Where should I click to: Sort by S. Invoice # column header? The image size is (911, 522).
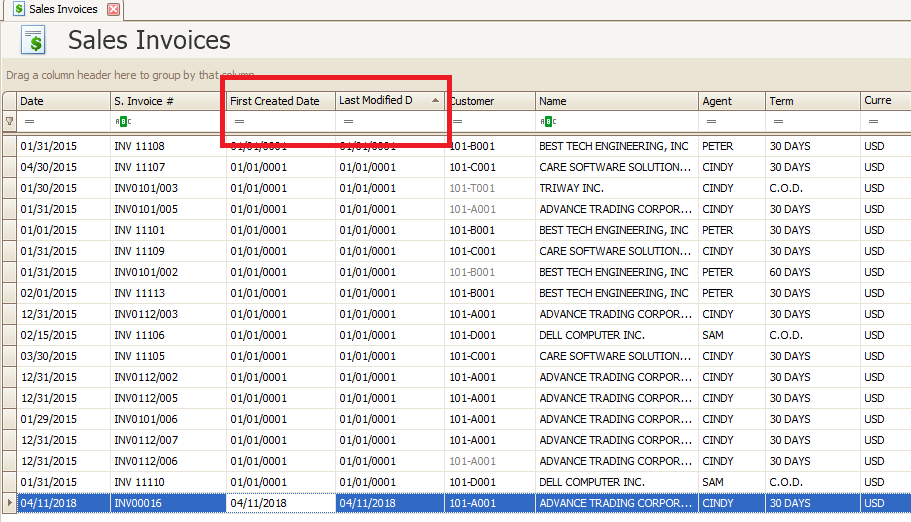(168, 101)
